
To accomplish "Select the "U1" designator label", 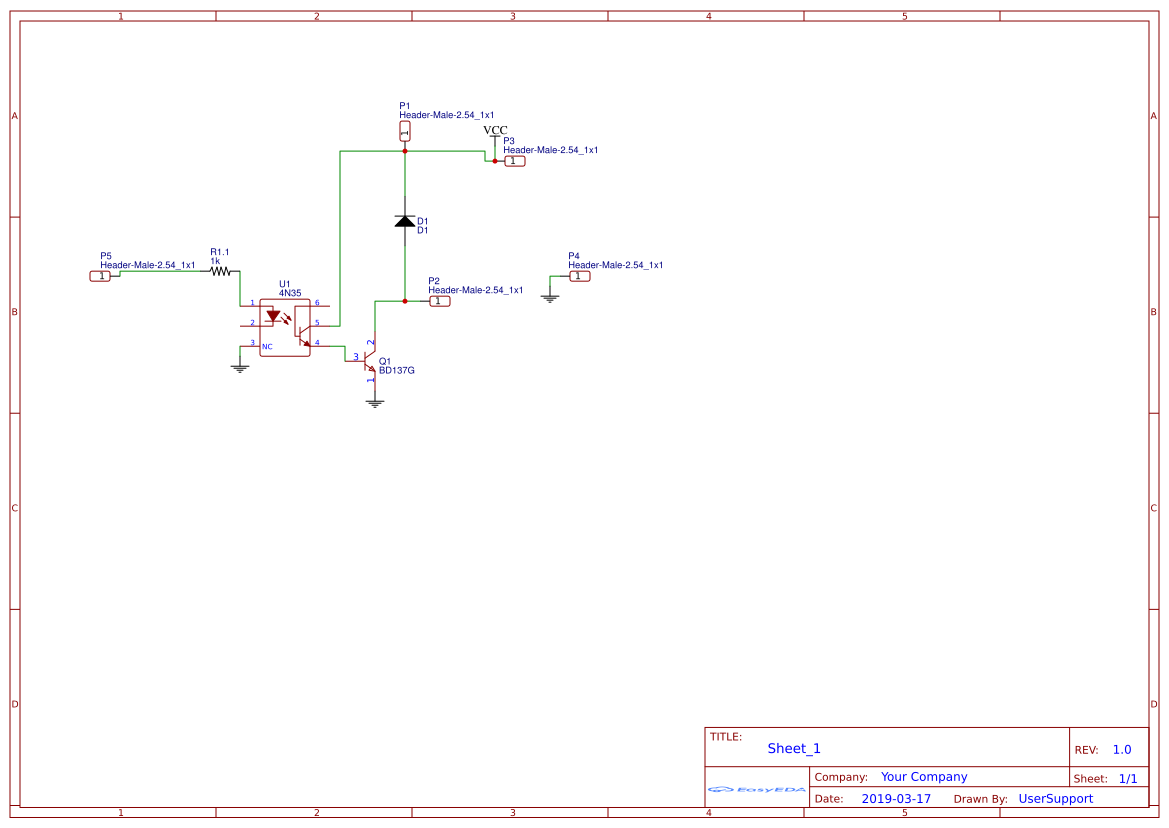I will pos(285,284).
